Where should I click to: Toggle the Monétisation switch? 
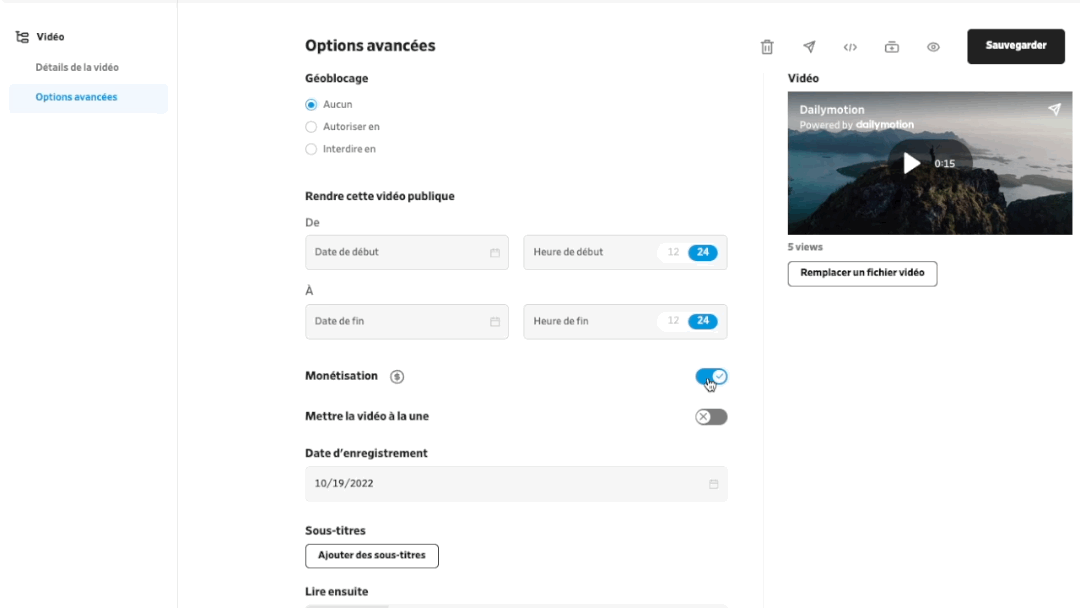pyautogui.click(x=711, y=377)
